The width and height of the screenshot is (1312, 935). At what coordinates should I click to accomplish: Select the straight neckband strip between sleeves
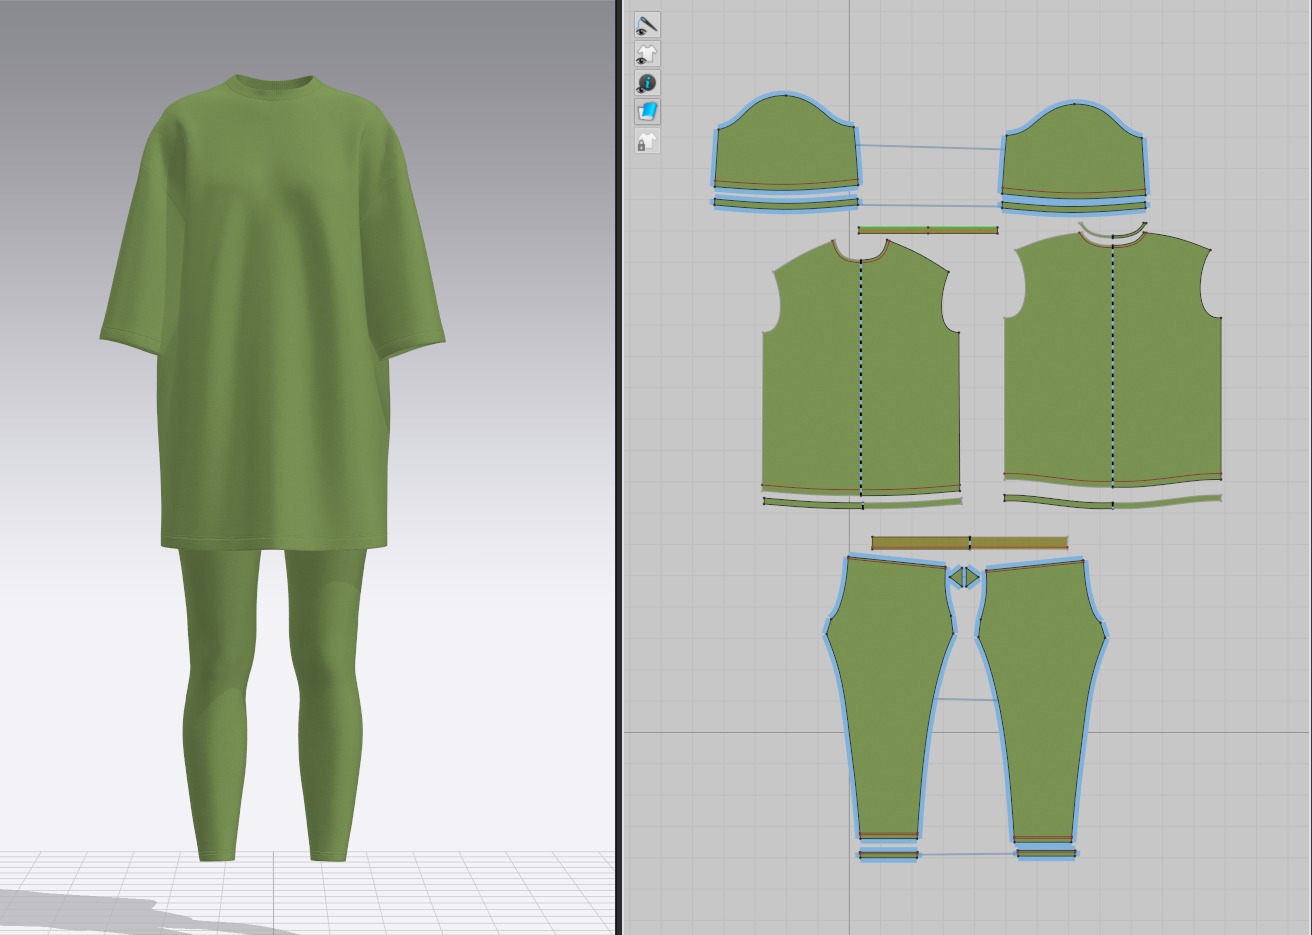928,230
